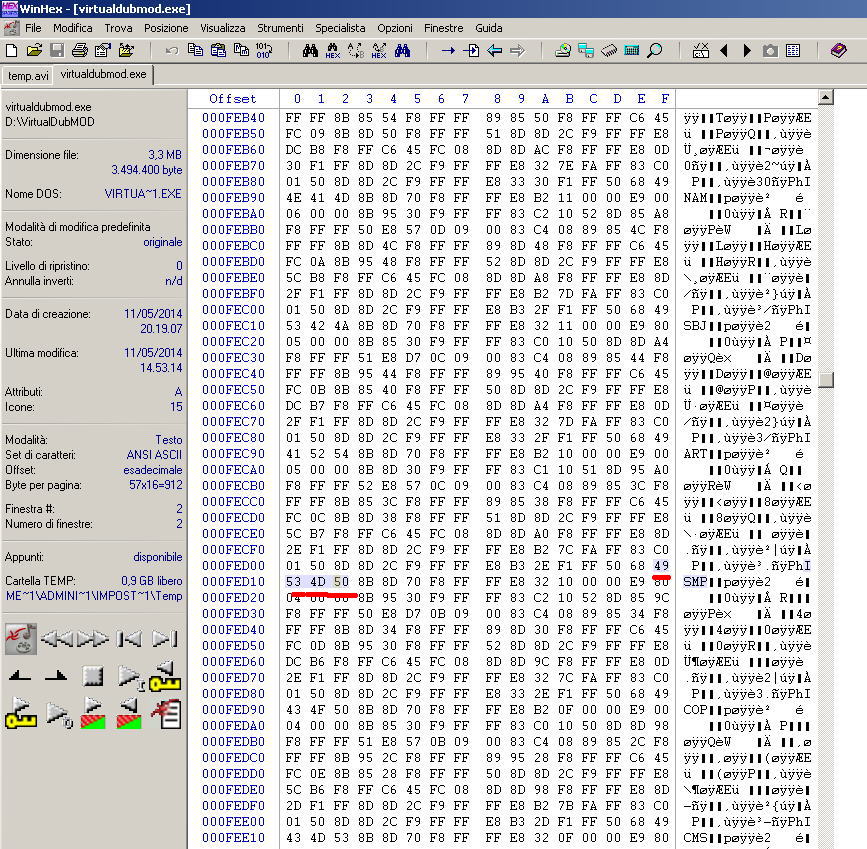Click the Go To Offset arrow icon

(x=447, y=50)
